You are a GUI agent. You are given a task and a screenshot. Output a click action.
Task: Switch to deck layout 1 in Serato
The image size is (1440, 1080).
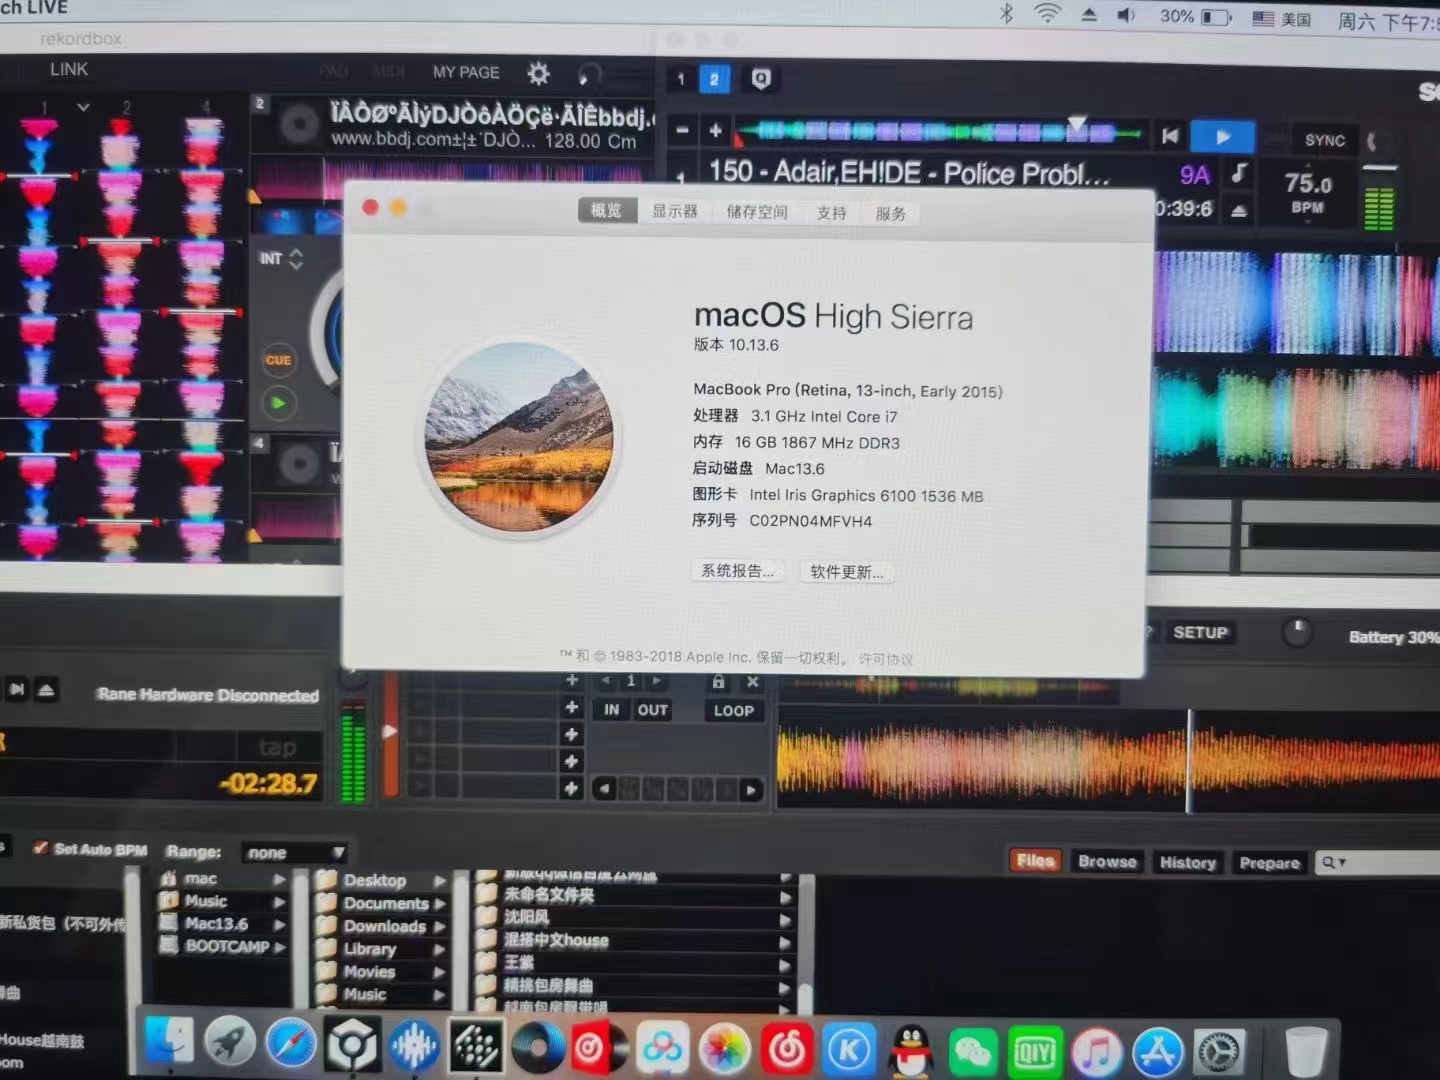pos(681,79)
